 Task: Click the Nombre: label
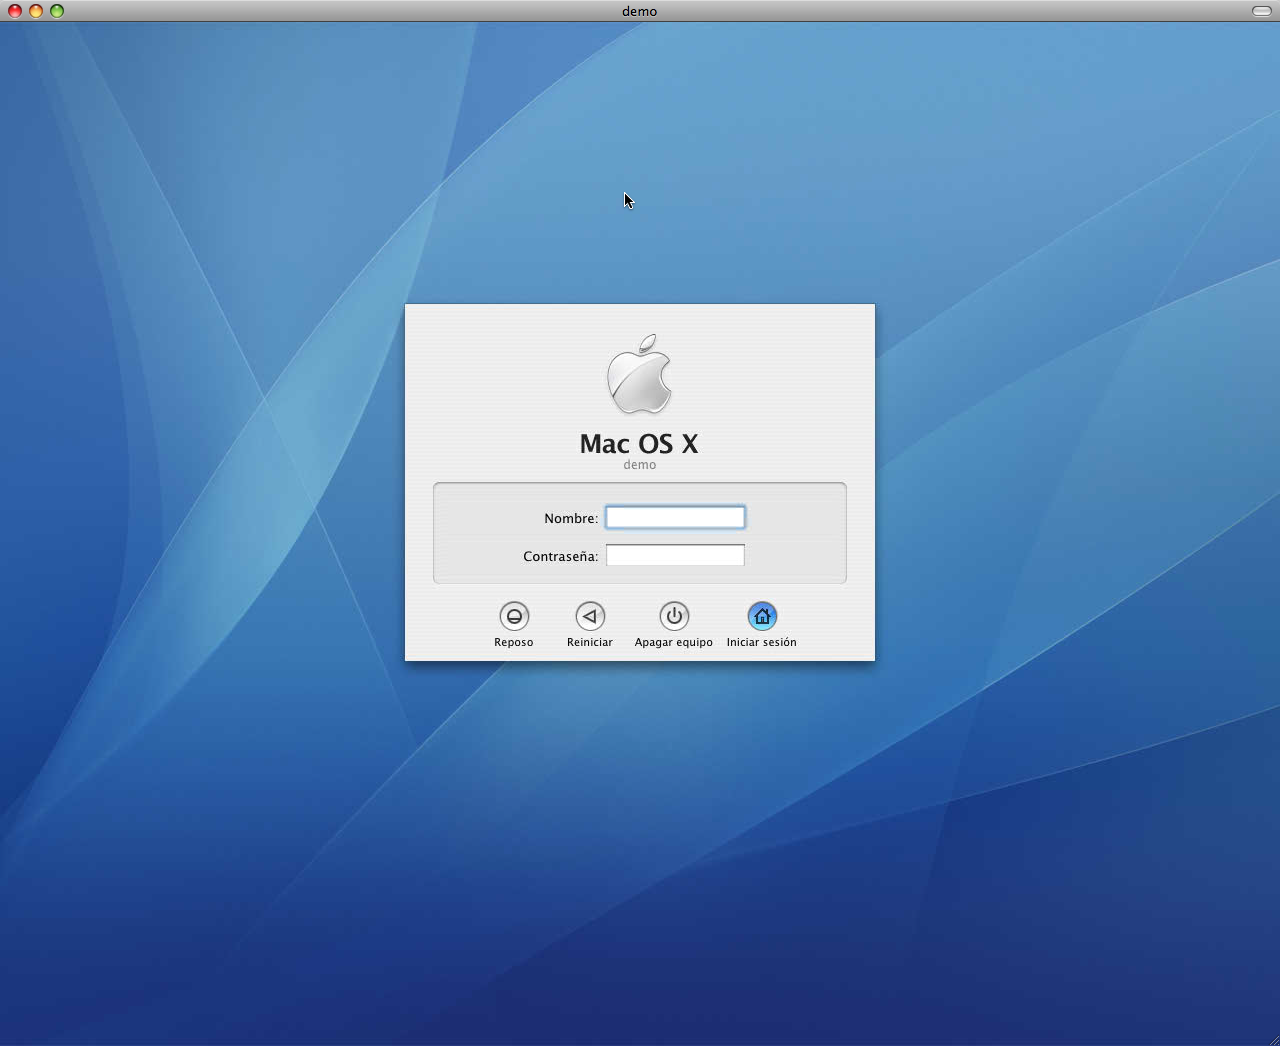pos(571,518)
